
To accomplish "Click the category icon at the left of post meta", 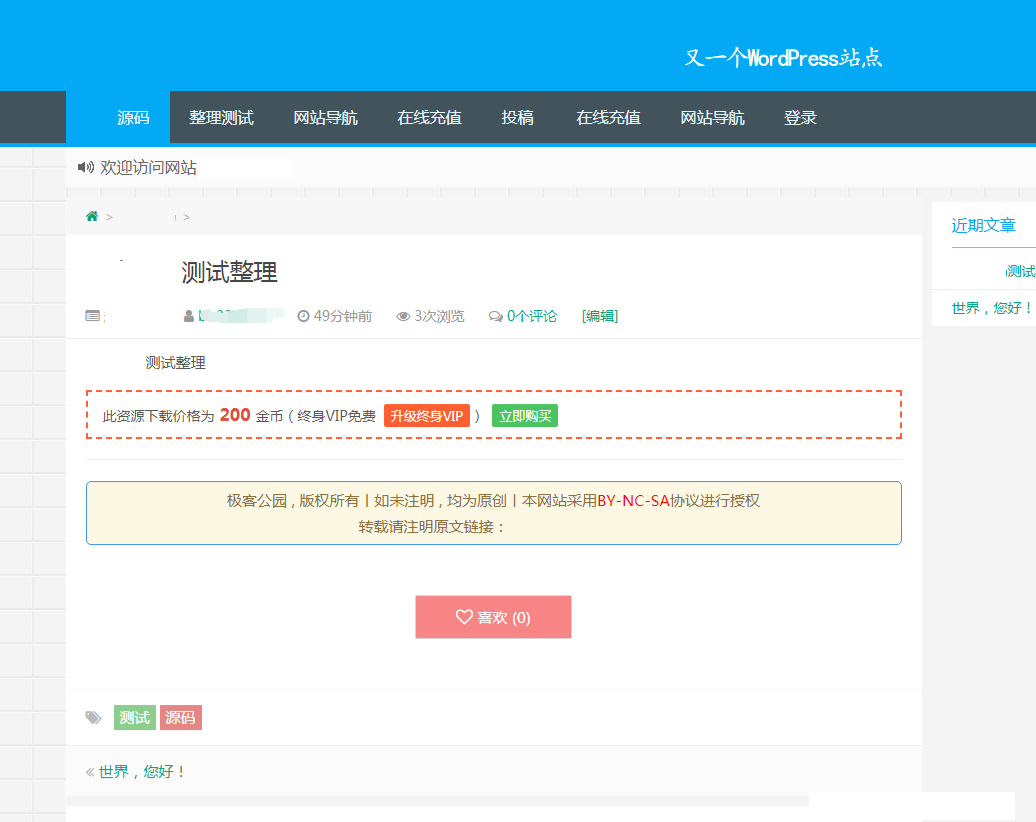I will click(x=91, y=316).
